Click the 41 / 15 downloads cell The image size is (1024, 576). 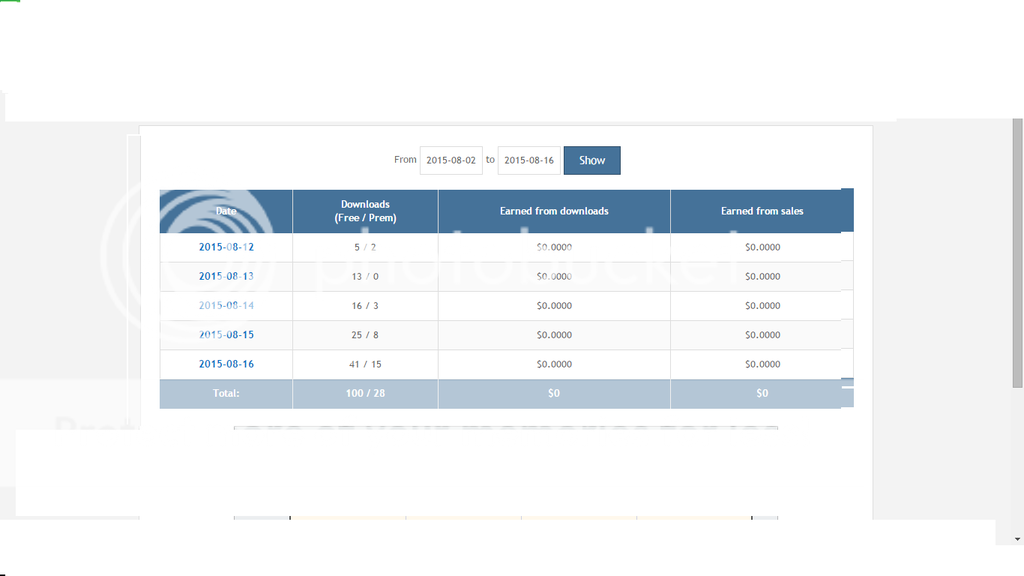pos(365,364)
